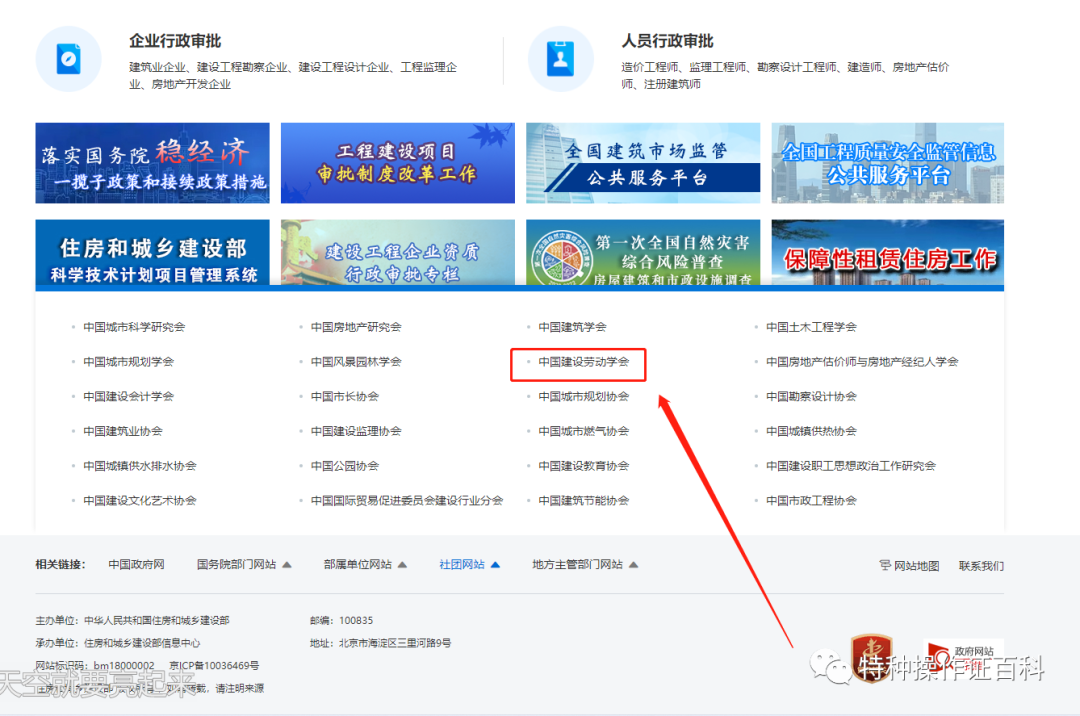The width and height of the screenshot is (1080, 716).
Task: Select 中国城镇供热协会
Action: (x=811, y=431)
